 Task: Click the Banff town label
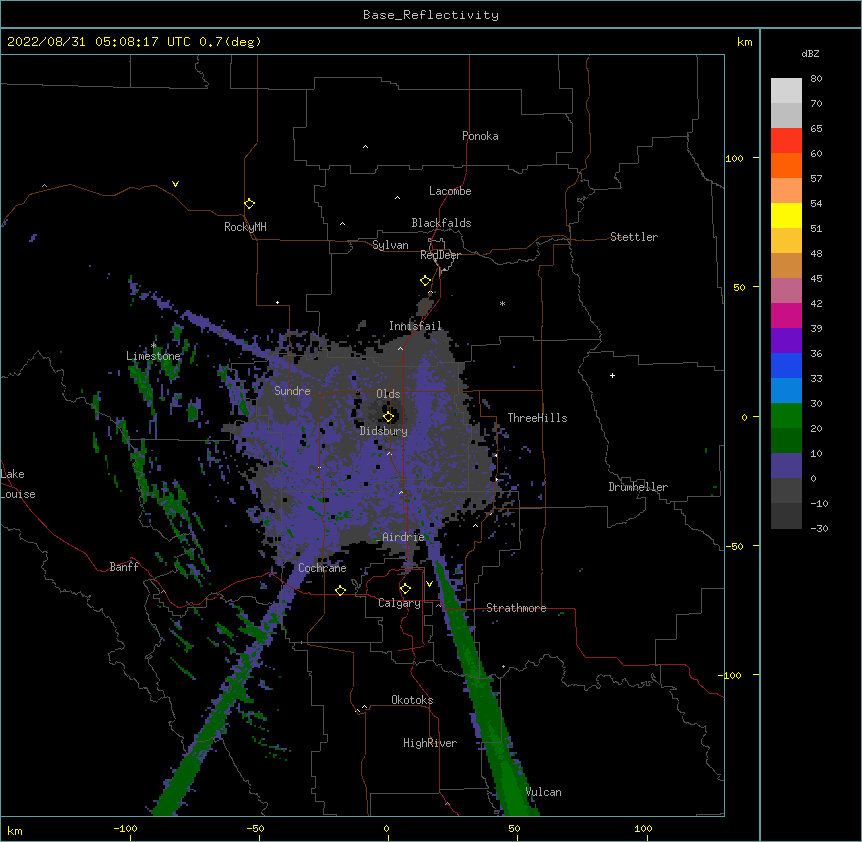(x=124, y=567)
